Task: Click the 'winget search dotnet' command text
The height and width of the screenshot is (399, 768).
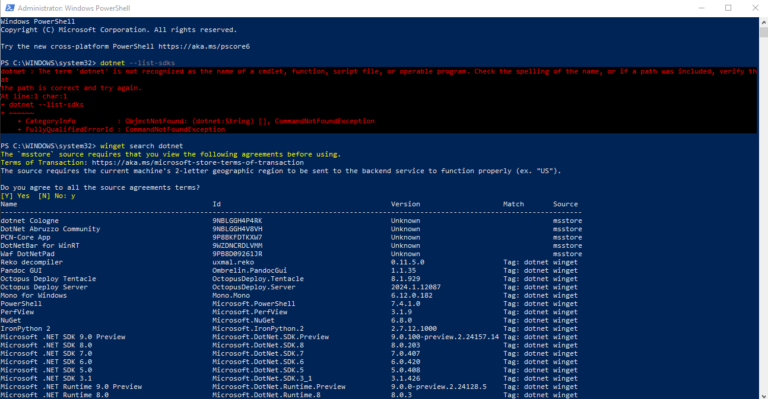Action: [142, 146]
